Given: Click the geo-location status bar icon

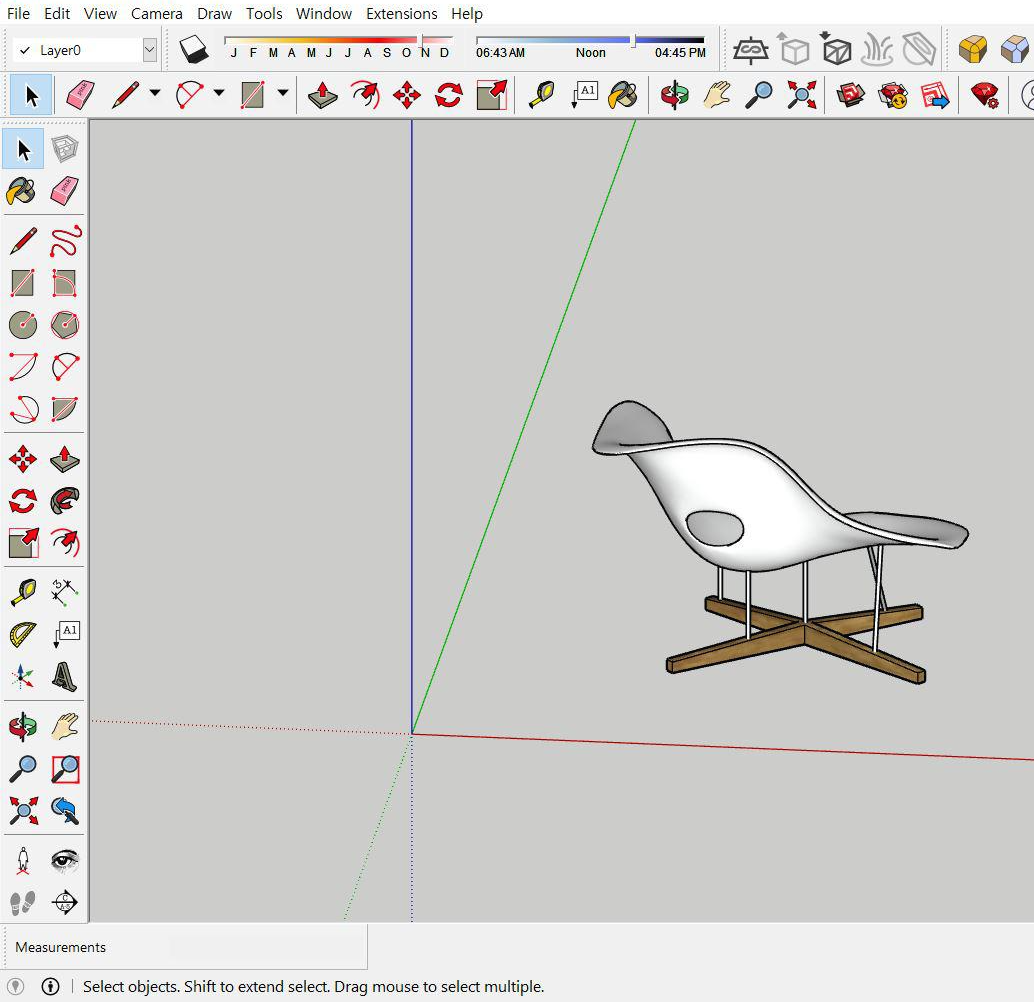Looking at the screenshot, I should (15, 986).
